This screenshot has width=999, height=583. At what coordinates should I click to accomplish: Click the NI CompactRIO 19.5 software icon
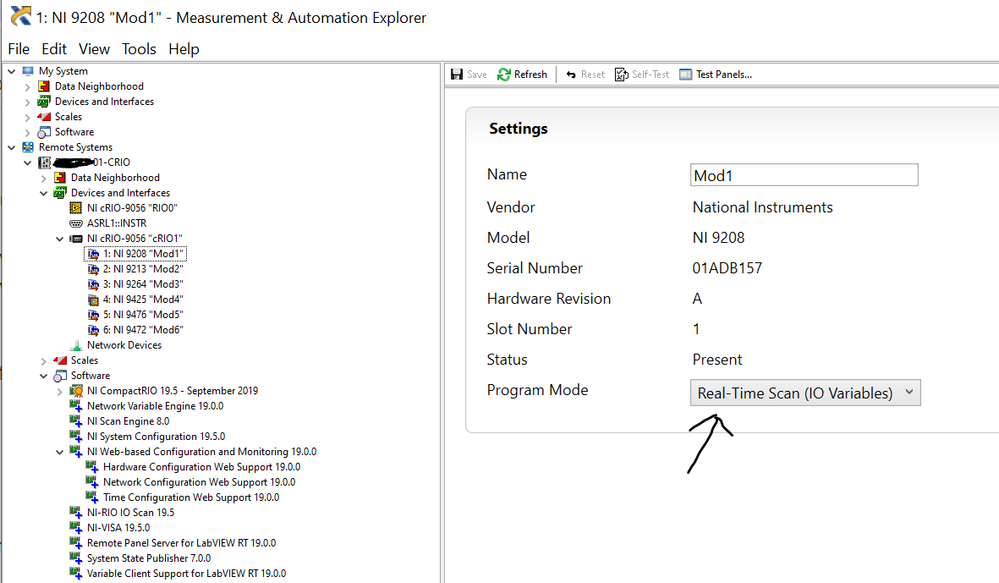(x=76, y=391)
